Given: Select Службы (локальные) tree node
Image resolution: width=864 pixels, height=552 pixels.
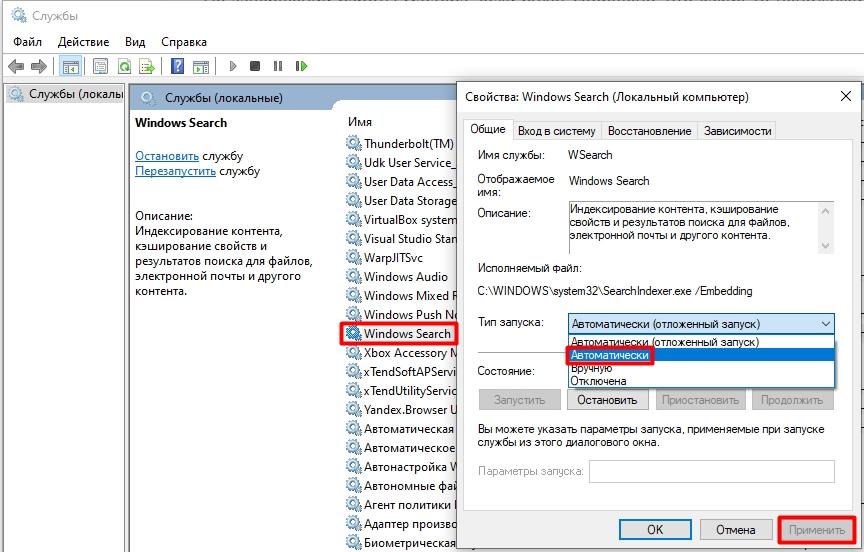Looking at the screenshot, I should (65, 94).
